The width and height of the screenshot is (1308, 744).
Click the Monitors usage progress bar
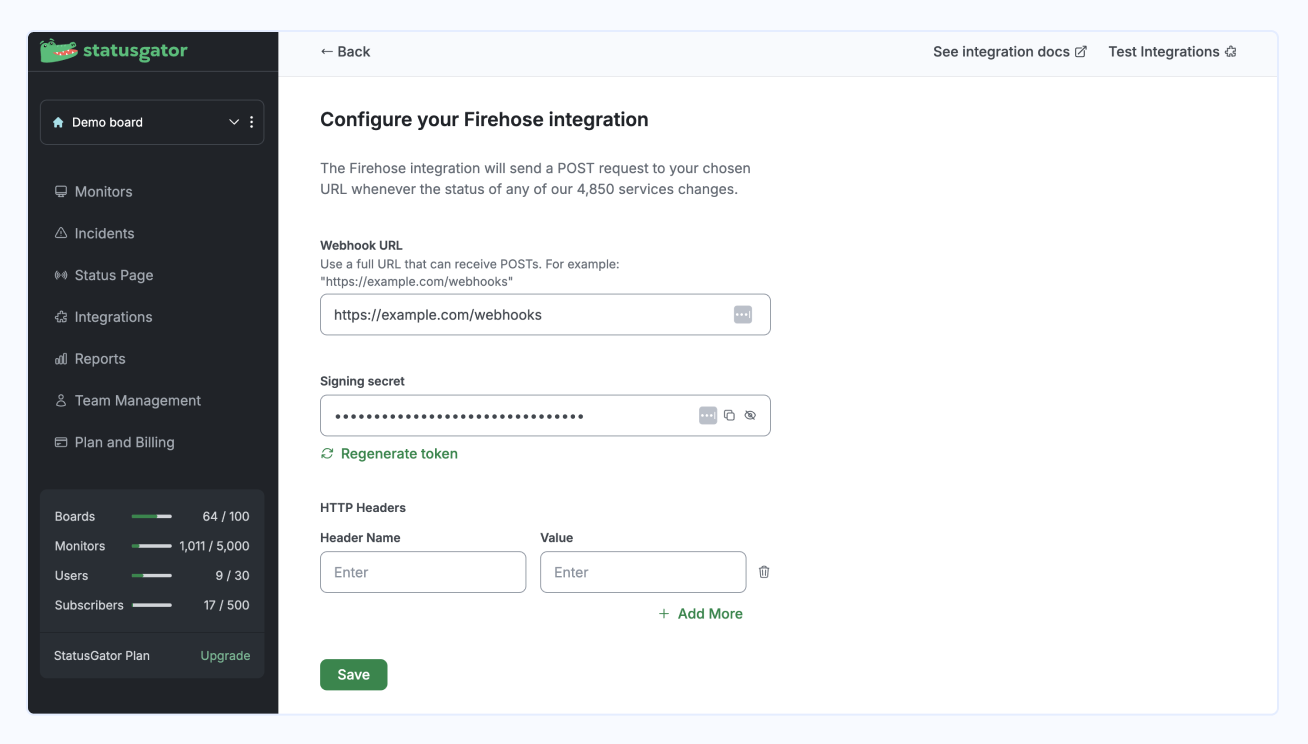152,546
